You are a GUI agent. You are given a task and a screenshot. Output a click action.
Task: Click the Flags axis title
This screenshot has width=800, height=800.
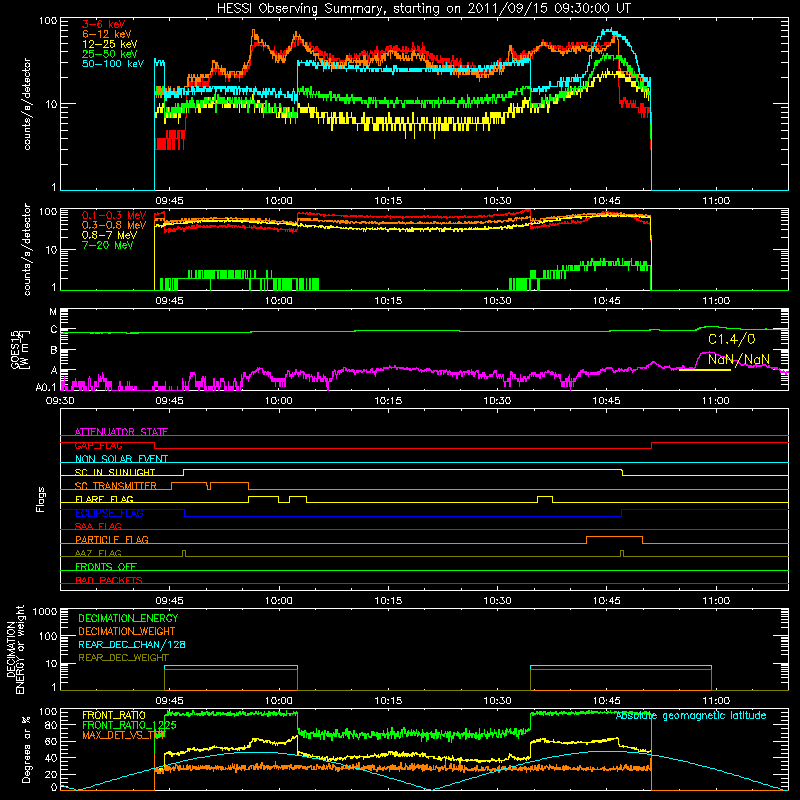(x=41, y=499)
